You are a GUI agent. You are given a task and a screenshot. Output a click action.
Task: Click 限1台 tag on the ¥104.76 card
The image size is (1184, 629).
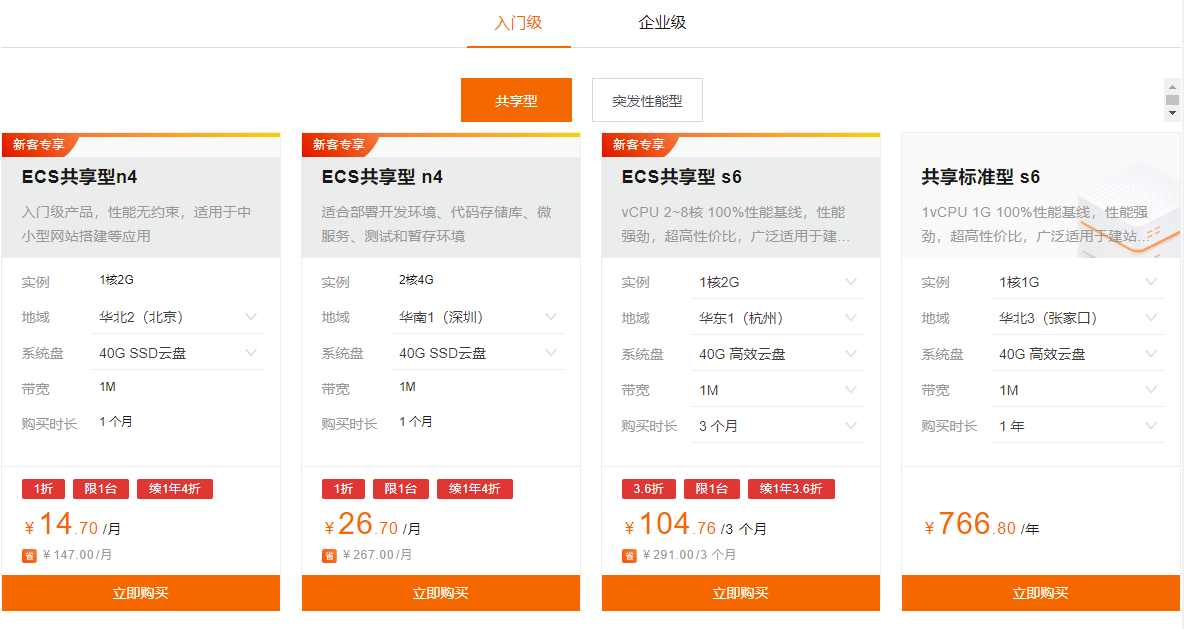click(x=711, y=489)
